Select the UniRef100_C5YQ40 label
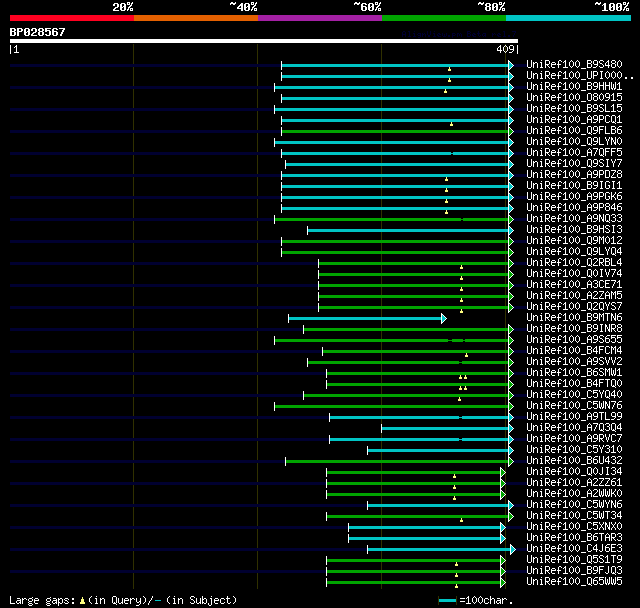The height and width of the screenshot is (608, 640). pyautogui.click(x=574, y=395)
